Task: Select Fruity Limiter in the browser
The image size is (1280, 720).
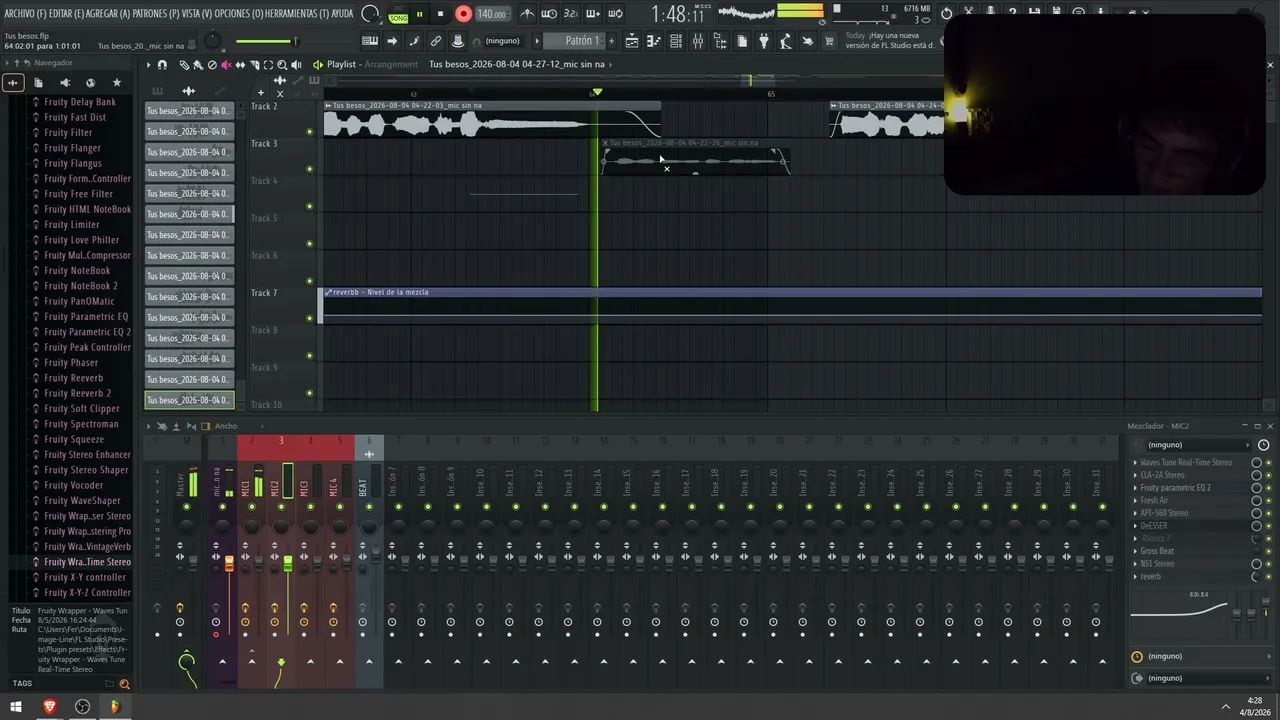Action: click(71, 225)
